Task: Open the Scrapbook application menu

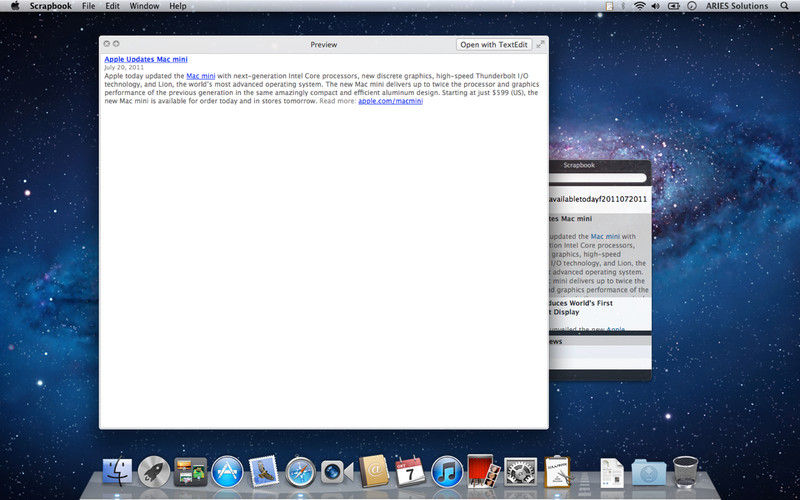Action: pos(51,6)
